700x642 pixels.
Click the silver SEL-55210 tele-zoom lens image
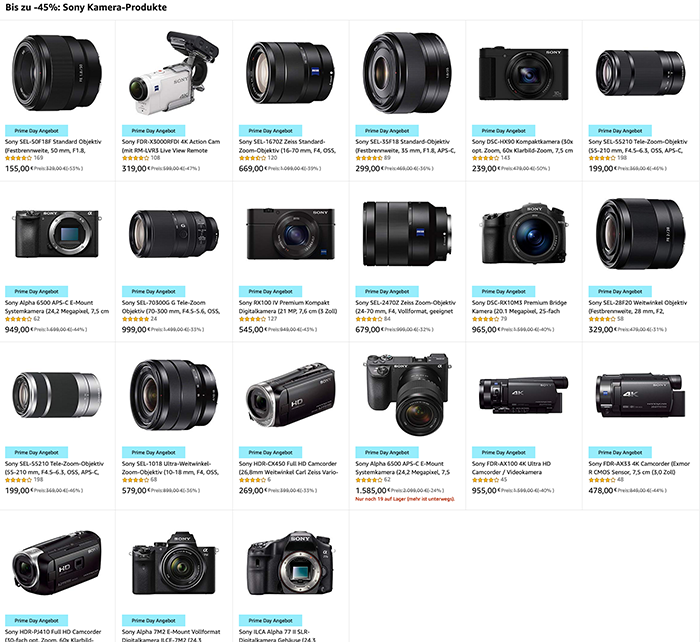(x=57, y=395)
